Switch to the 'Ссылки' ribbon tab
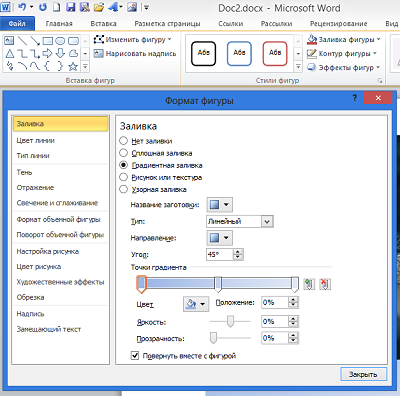400x396 pixels. [x=231, y=24]
